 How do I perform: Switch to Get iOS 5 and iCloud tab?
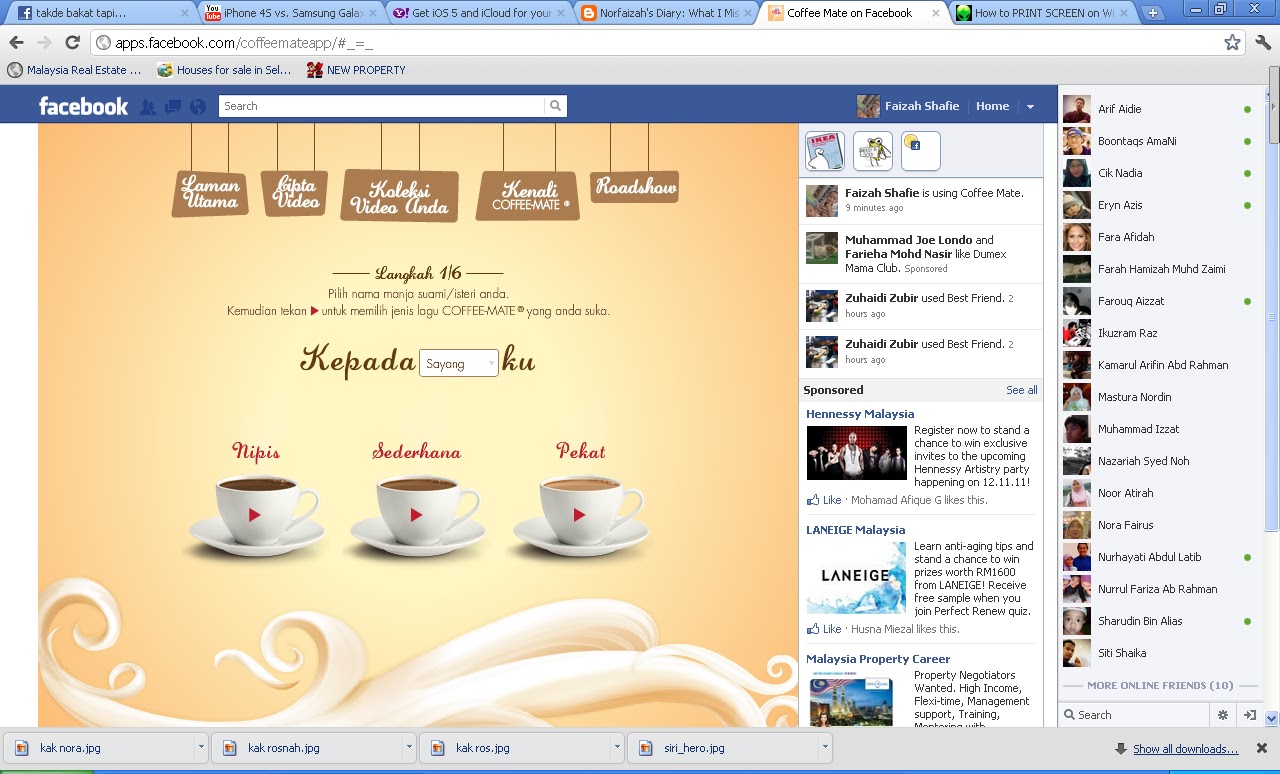pyautogui.click(x=478, y=13)
